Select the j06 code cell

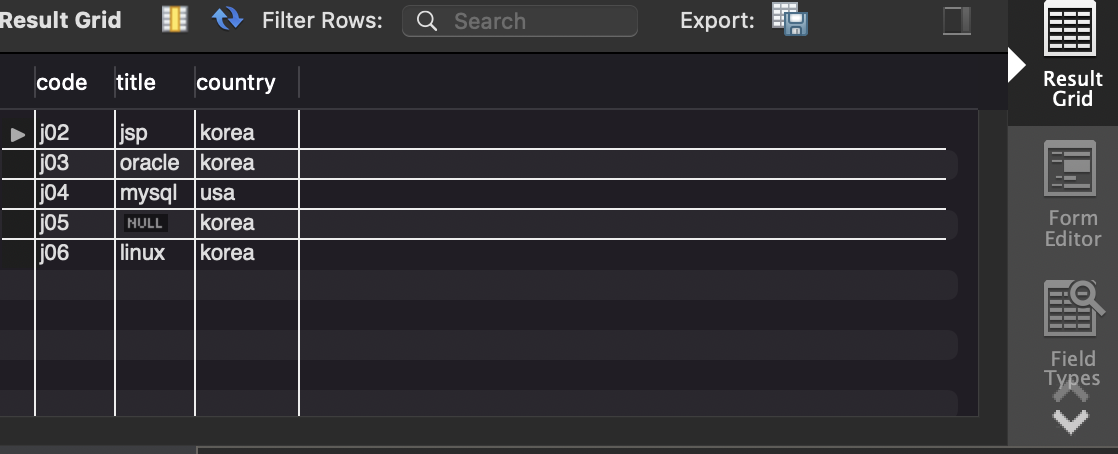tap(55, 253)
